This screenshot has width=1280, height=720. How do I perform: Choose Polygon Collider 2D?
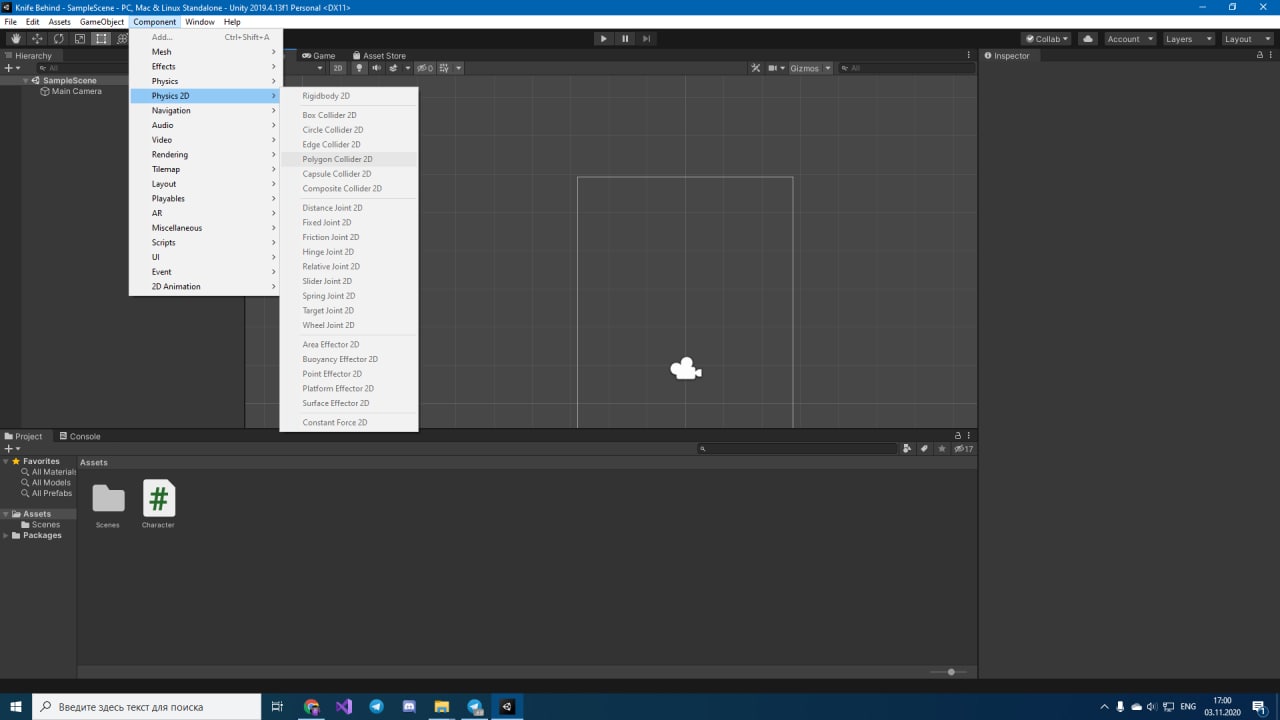pyautogui.click(x=349, y=159)
